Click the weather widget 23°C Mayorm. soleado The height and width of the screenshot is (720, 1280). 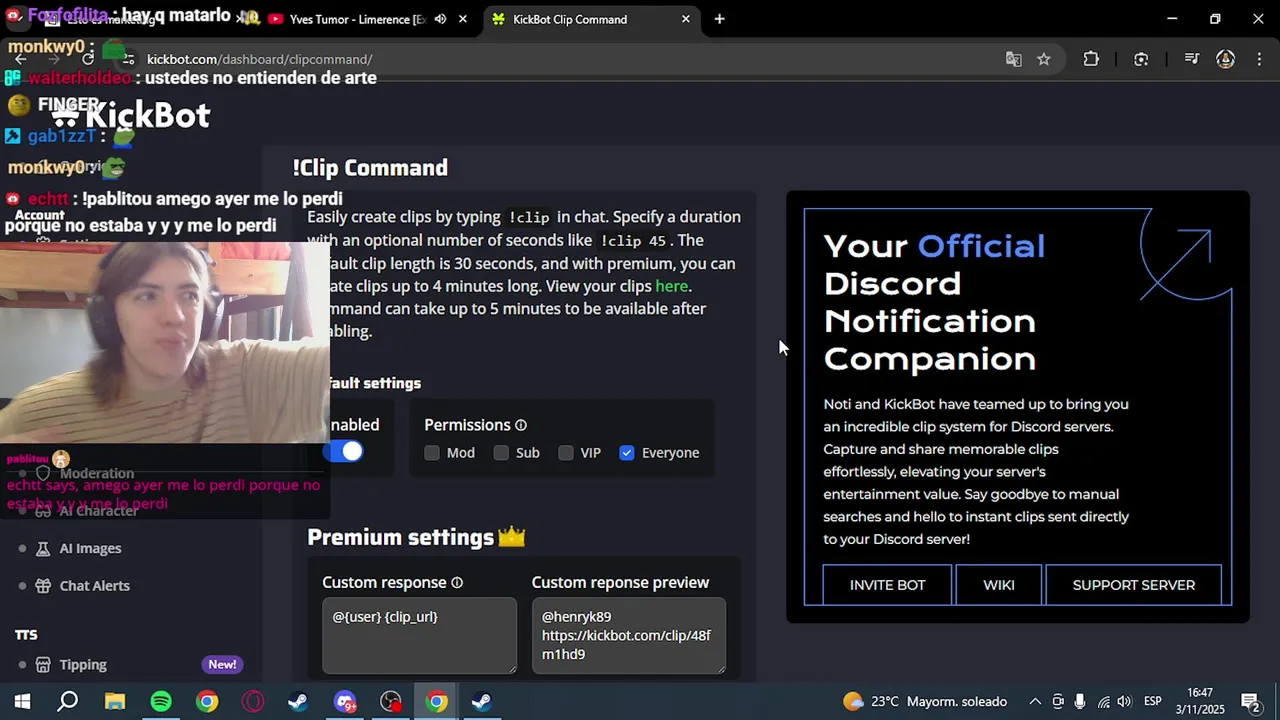pyautogui.click(x=924, y=701)
